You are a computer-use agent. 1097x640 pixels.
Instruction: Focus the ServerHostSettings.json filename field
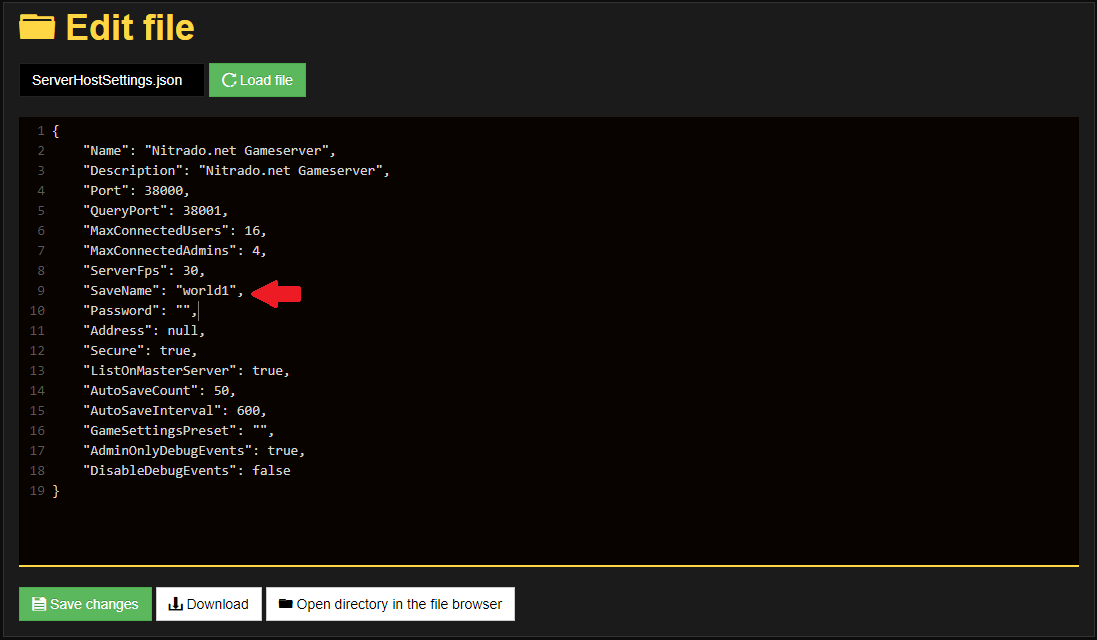click(111, 80)
